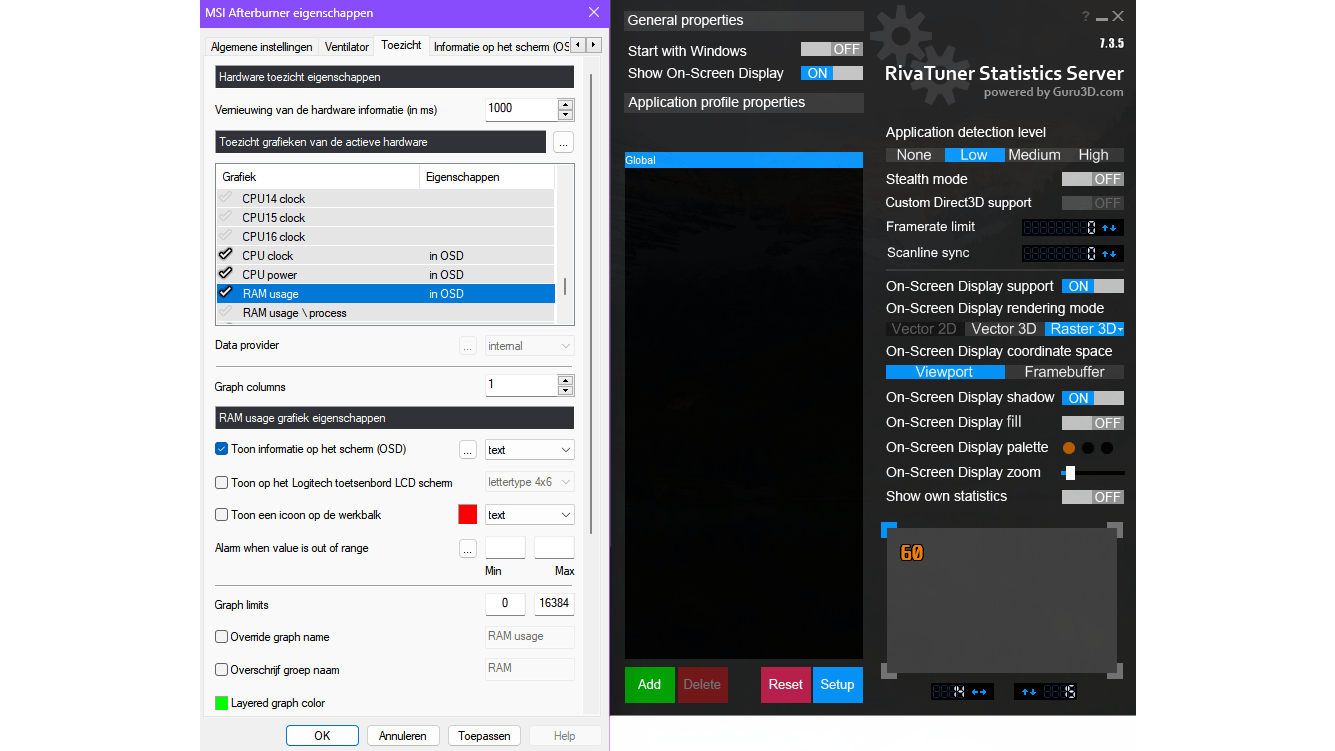
Task: Open the Informatie op het scherm tab
Action: [501, 47]
